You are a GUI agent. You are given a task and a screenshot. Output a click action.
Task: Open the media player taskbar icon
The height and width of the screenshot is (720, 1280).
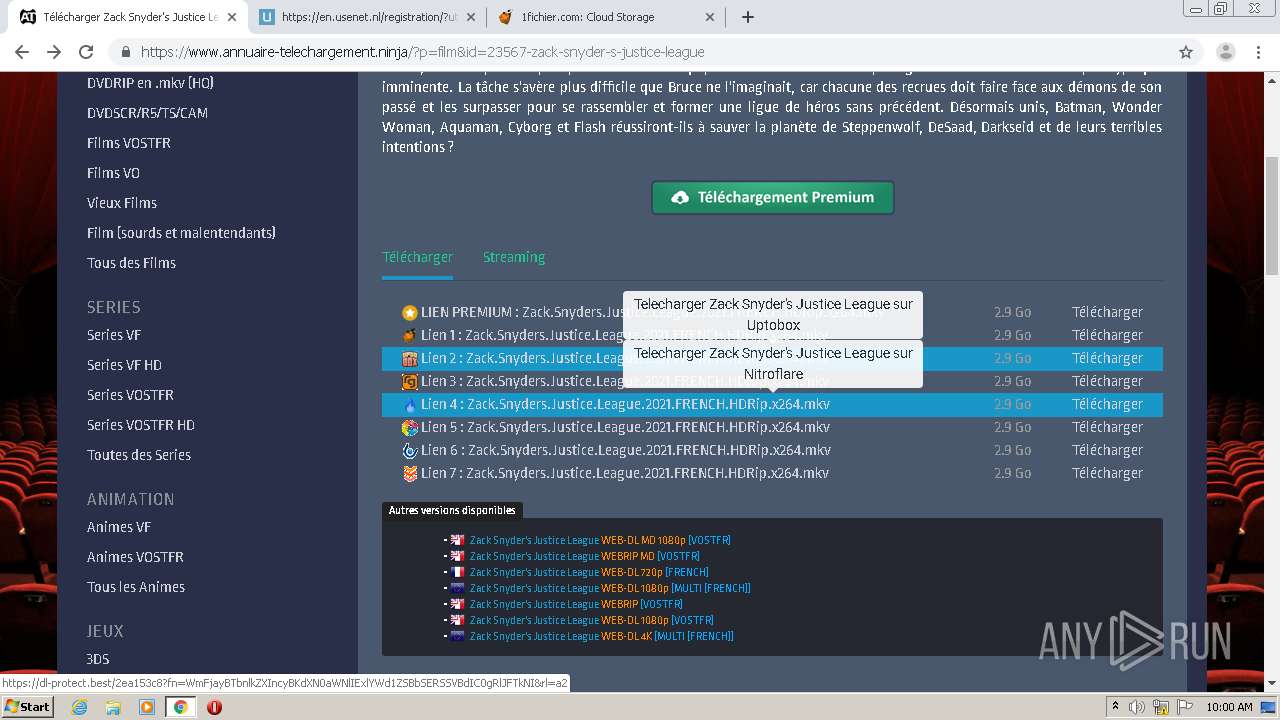(147, 707)
